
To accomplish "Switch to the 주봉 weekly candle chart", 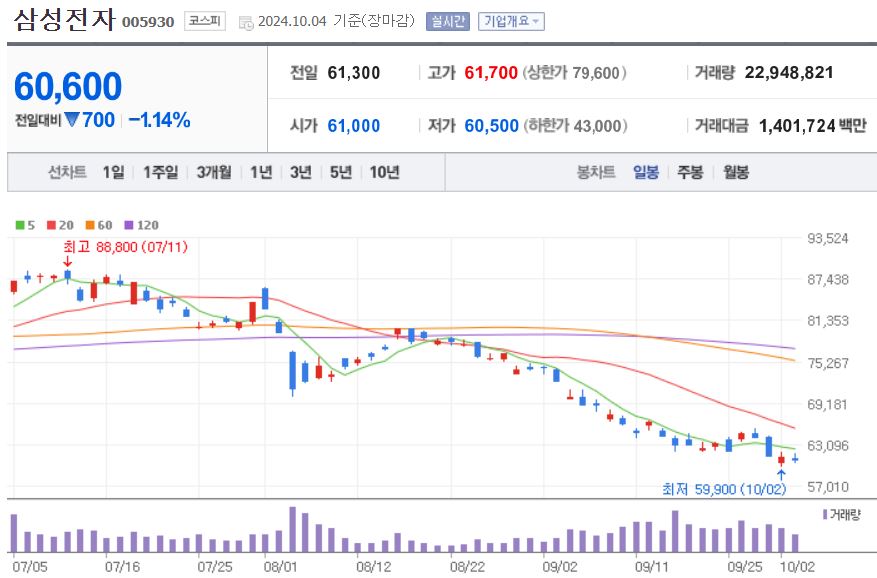I will pyautogui.click(x=690, y=172).
